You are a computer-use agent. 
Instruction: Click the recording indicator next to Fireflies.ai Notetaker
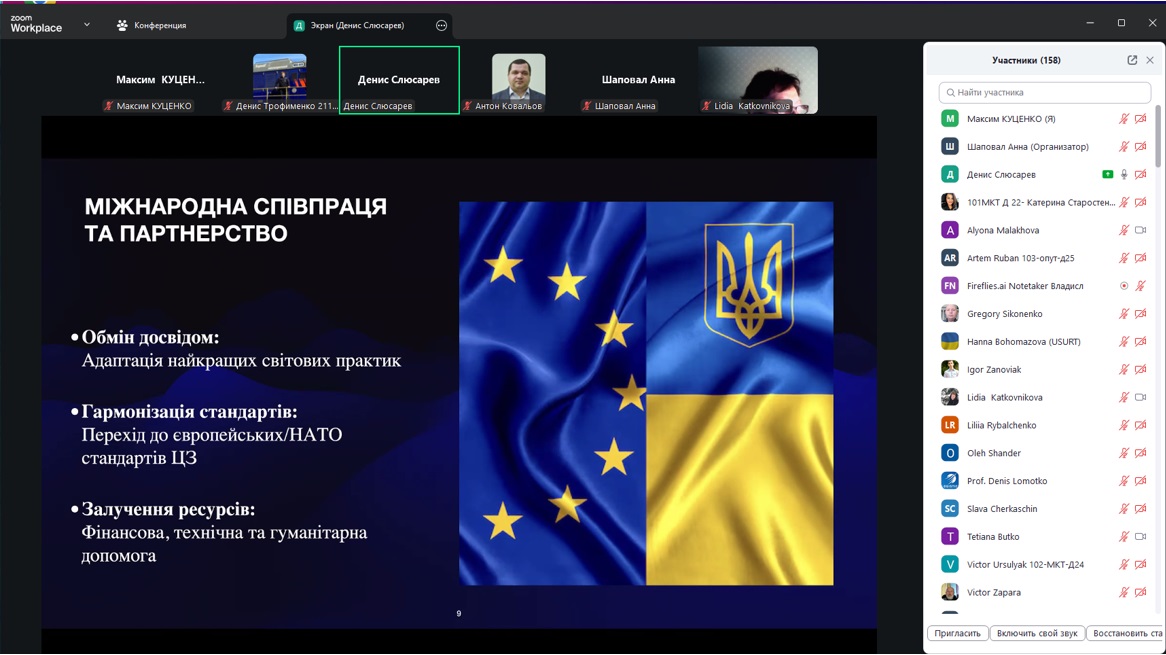tap(1124, 286)
